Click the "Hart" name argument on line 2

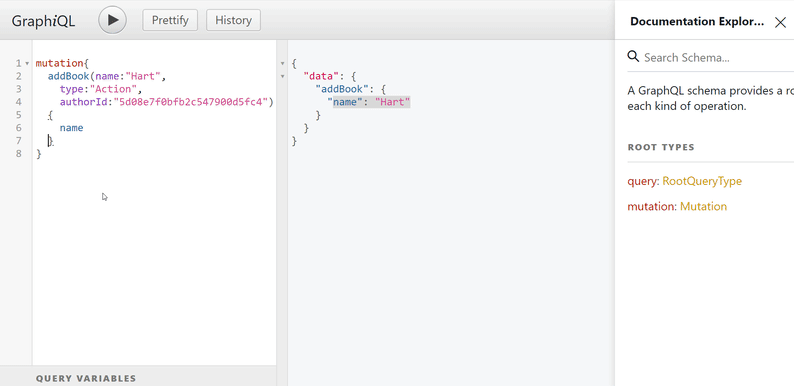point(143,76)
